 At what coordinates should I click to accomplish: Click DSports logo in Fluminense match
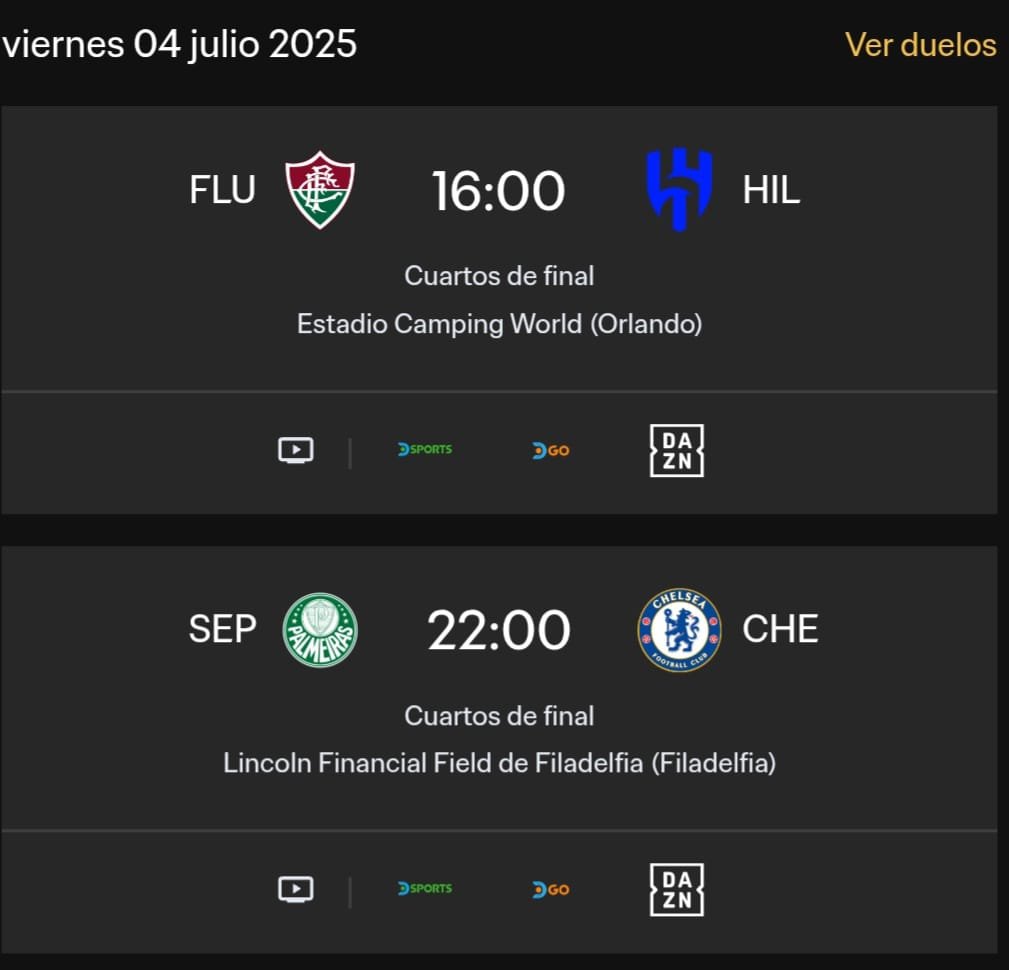425,449
